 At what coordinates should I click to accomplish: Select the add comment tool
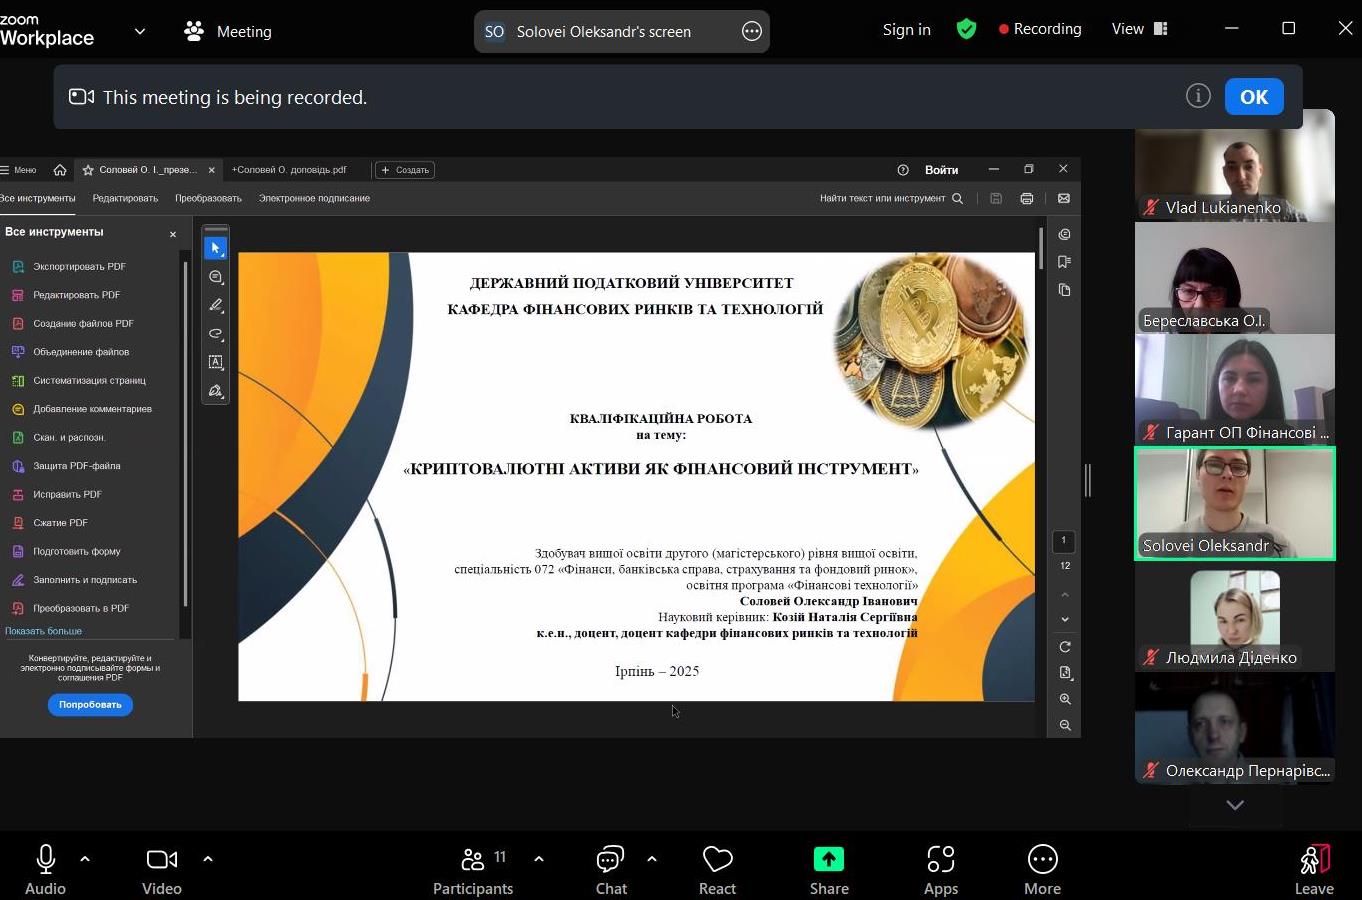coord(216,277)
